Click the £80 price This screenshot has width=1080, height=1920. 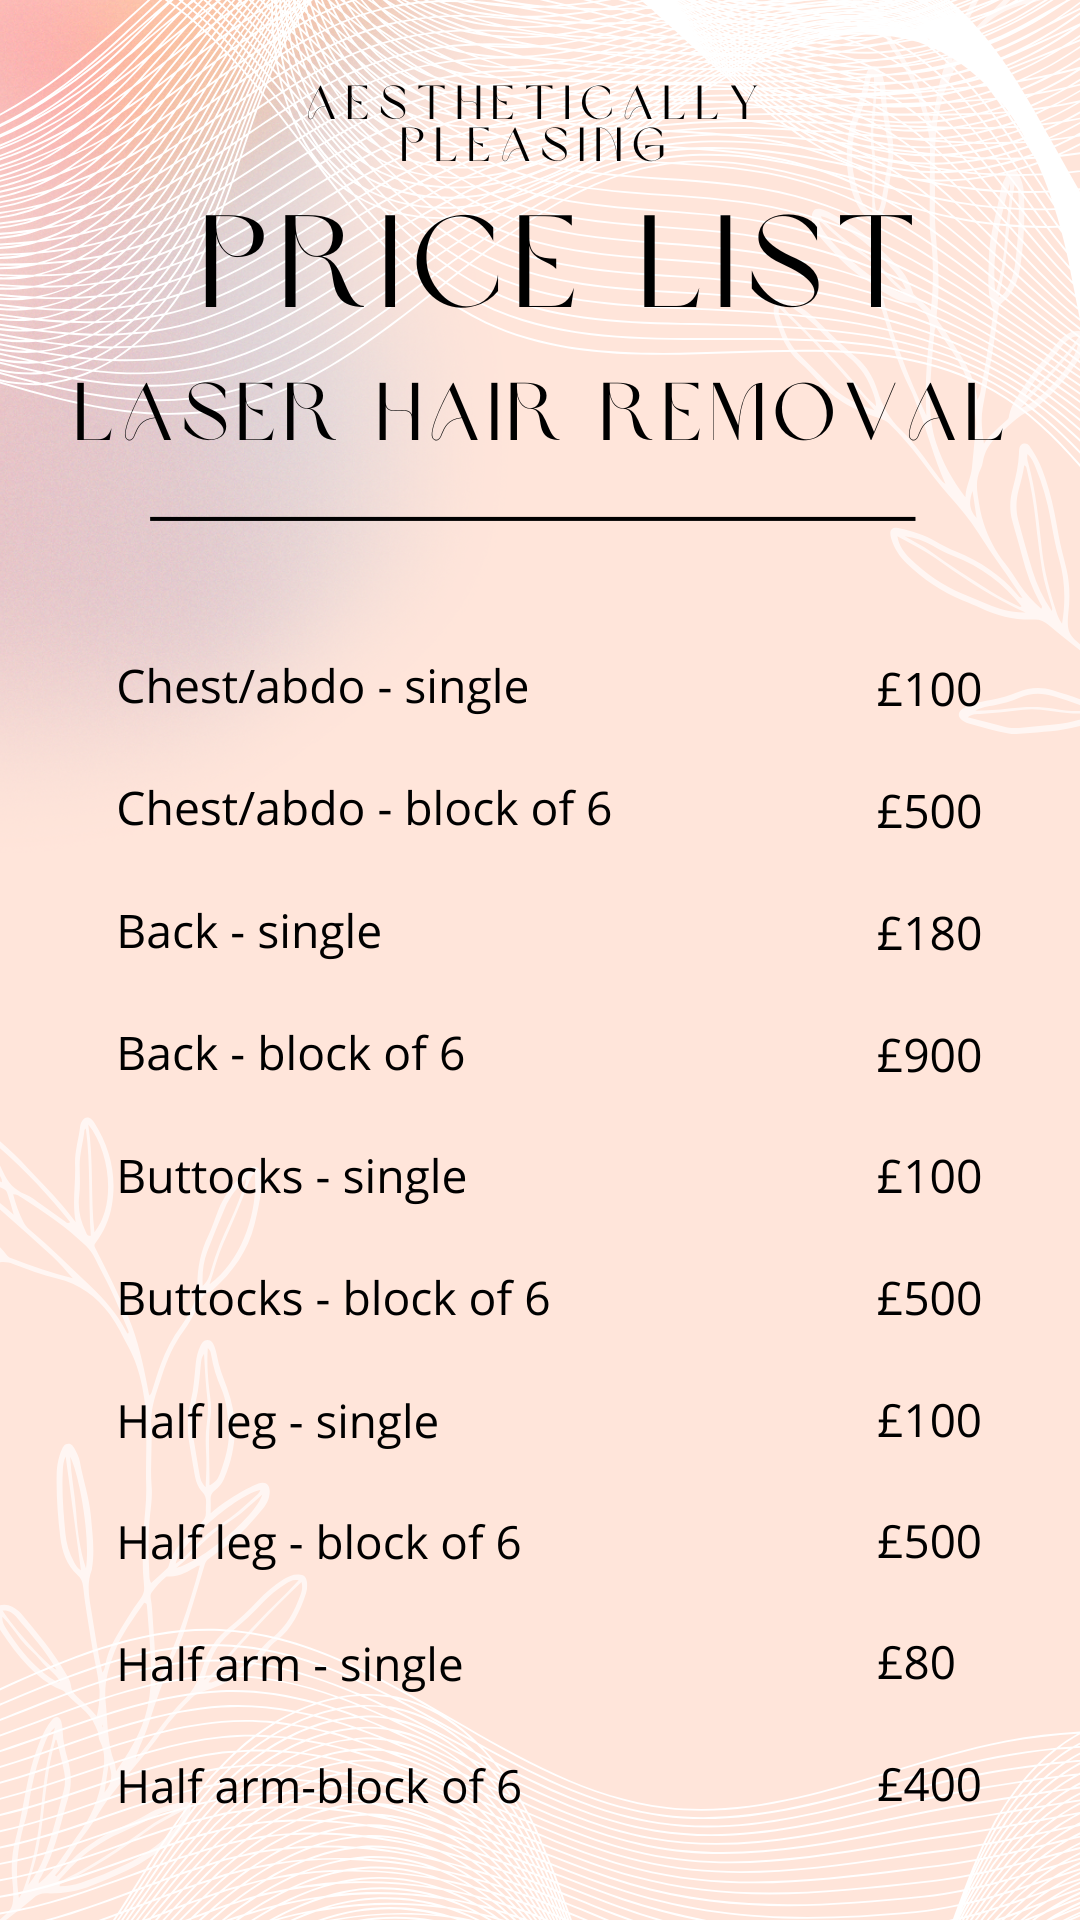916,1664
